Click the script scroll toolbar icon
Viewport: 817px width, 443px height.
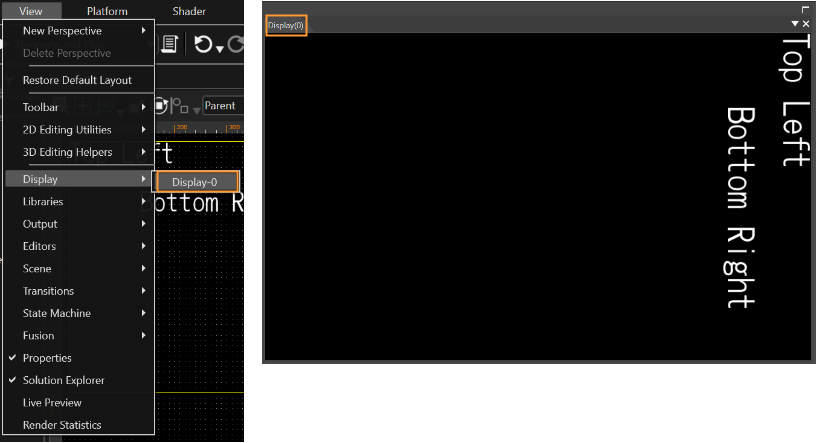tap(169, 44)
